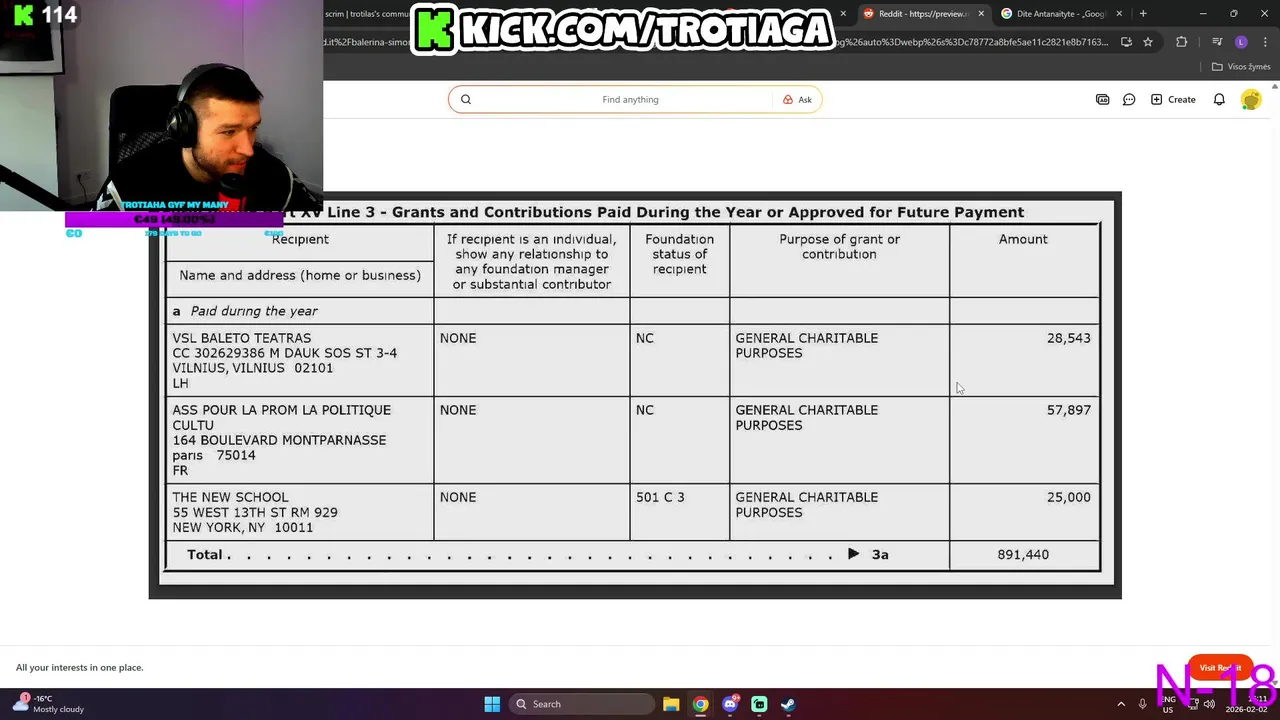Open 'Visos žymės' bookmarks folder
Image resolution: width=1280 pixels, height=720 pixels.
coord(1241,67)
